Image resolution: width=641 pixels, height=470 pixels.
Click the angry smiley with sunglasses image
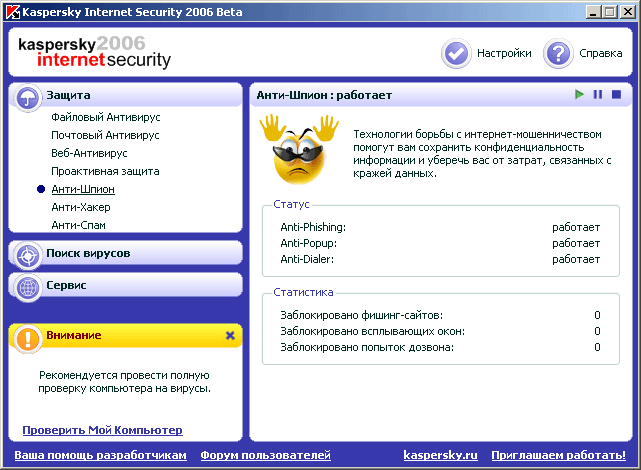coord(299,150)
